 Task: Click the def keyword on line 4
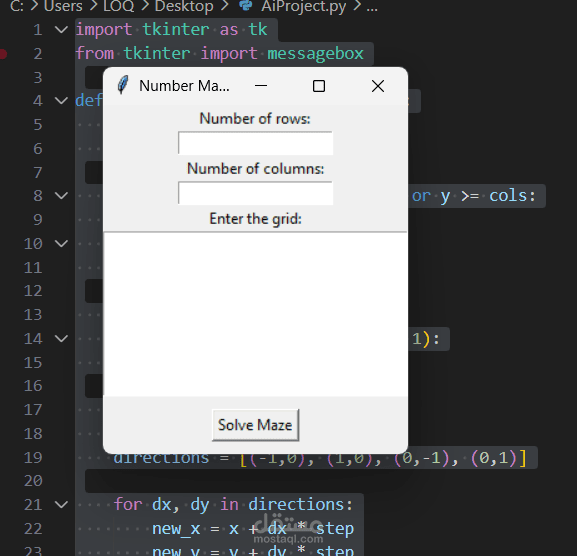[x=89, y=100]
